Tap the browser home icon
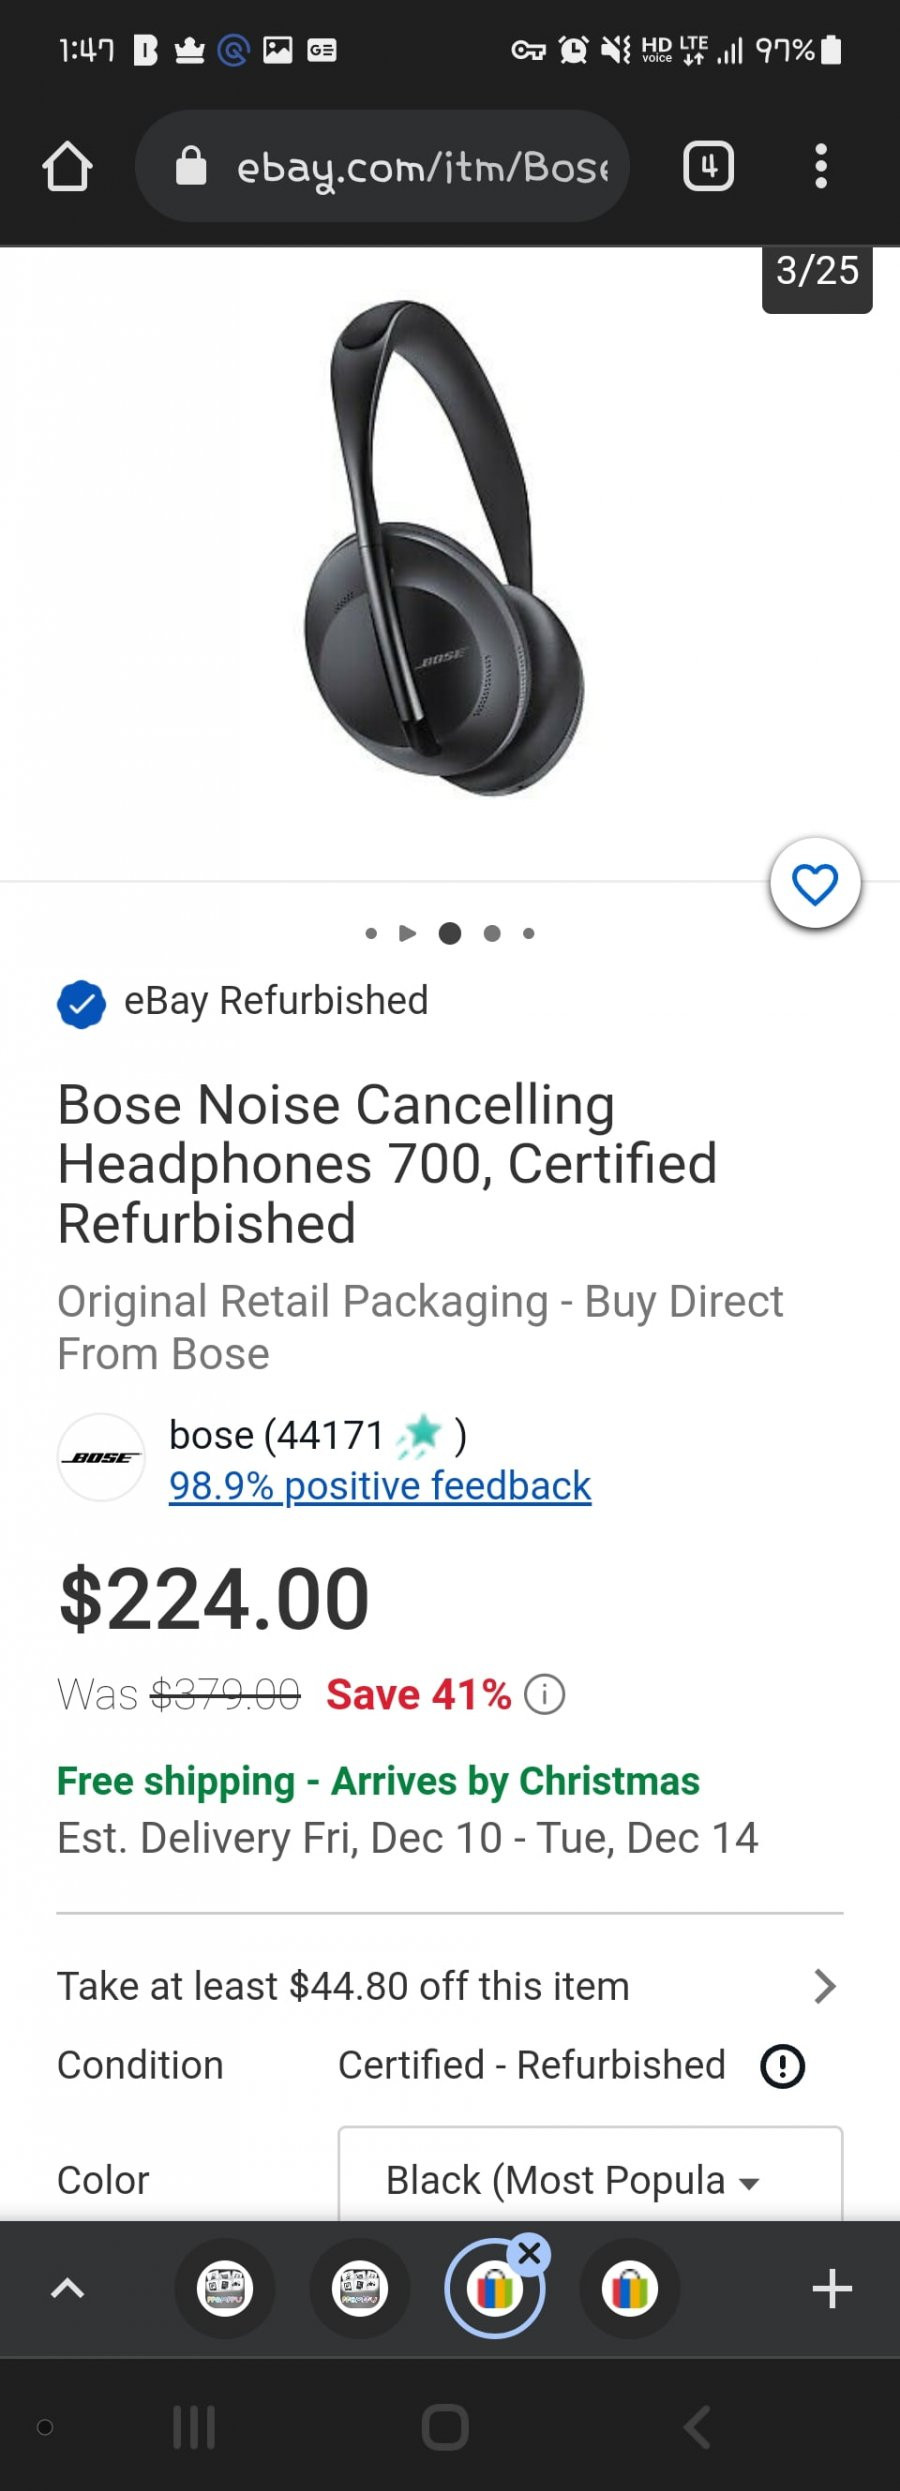 (67, 166)
